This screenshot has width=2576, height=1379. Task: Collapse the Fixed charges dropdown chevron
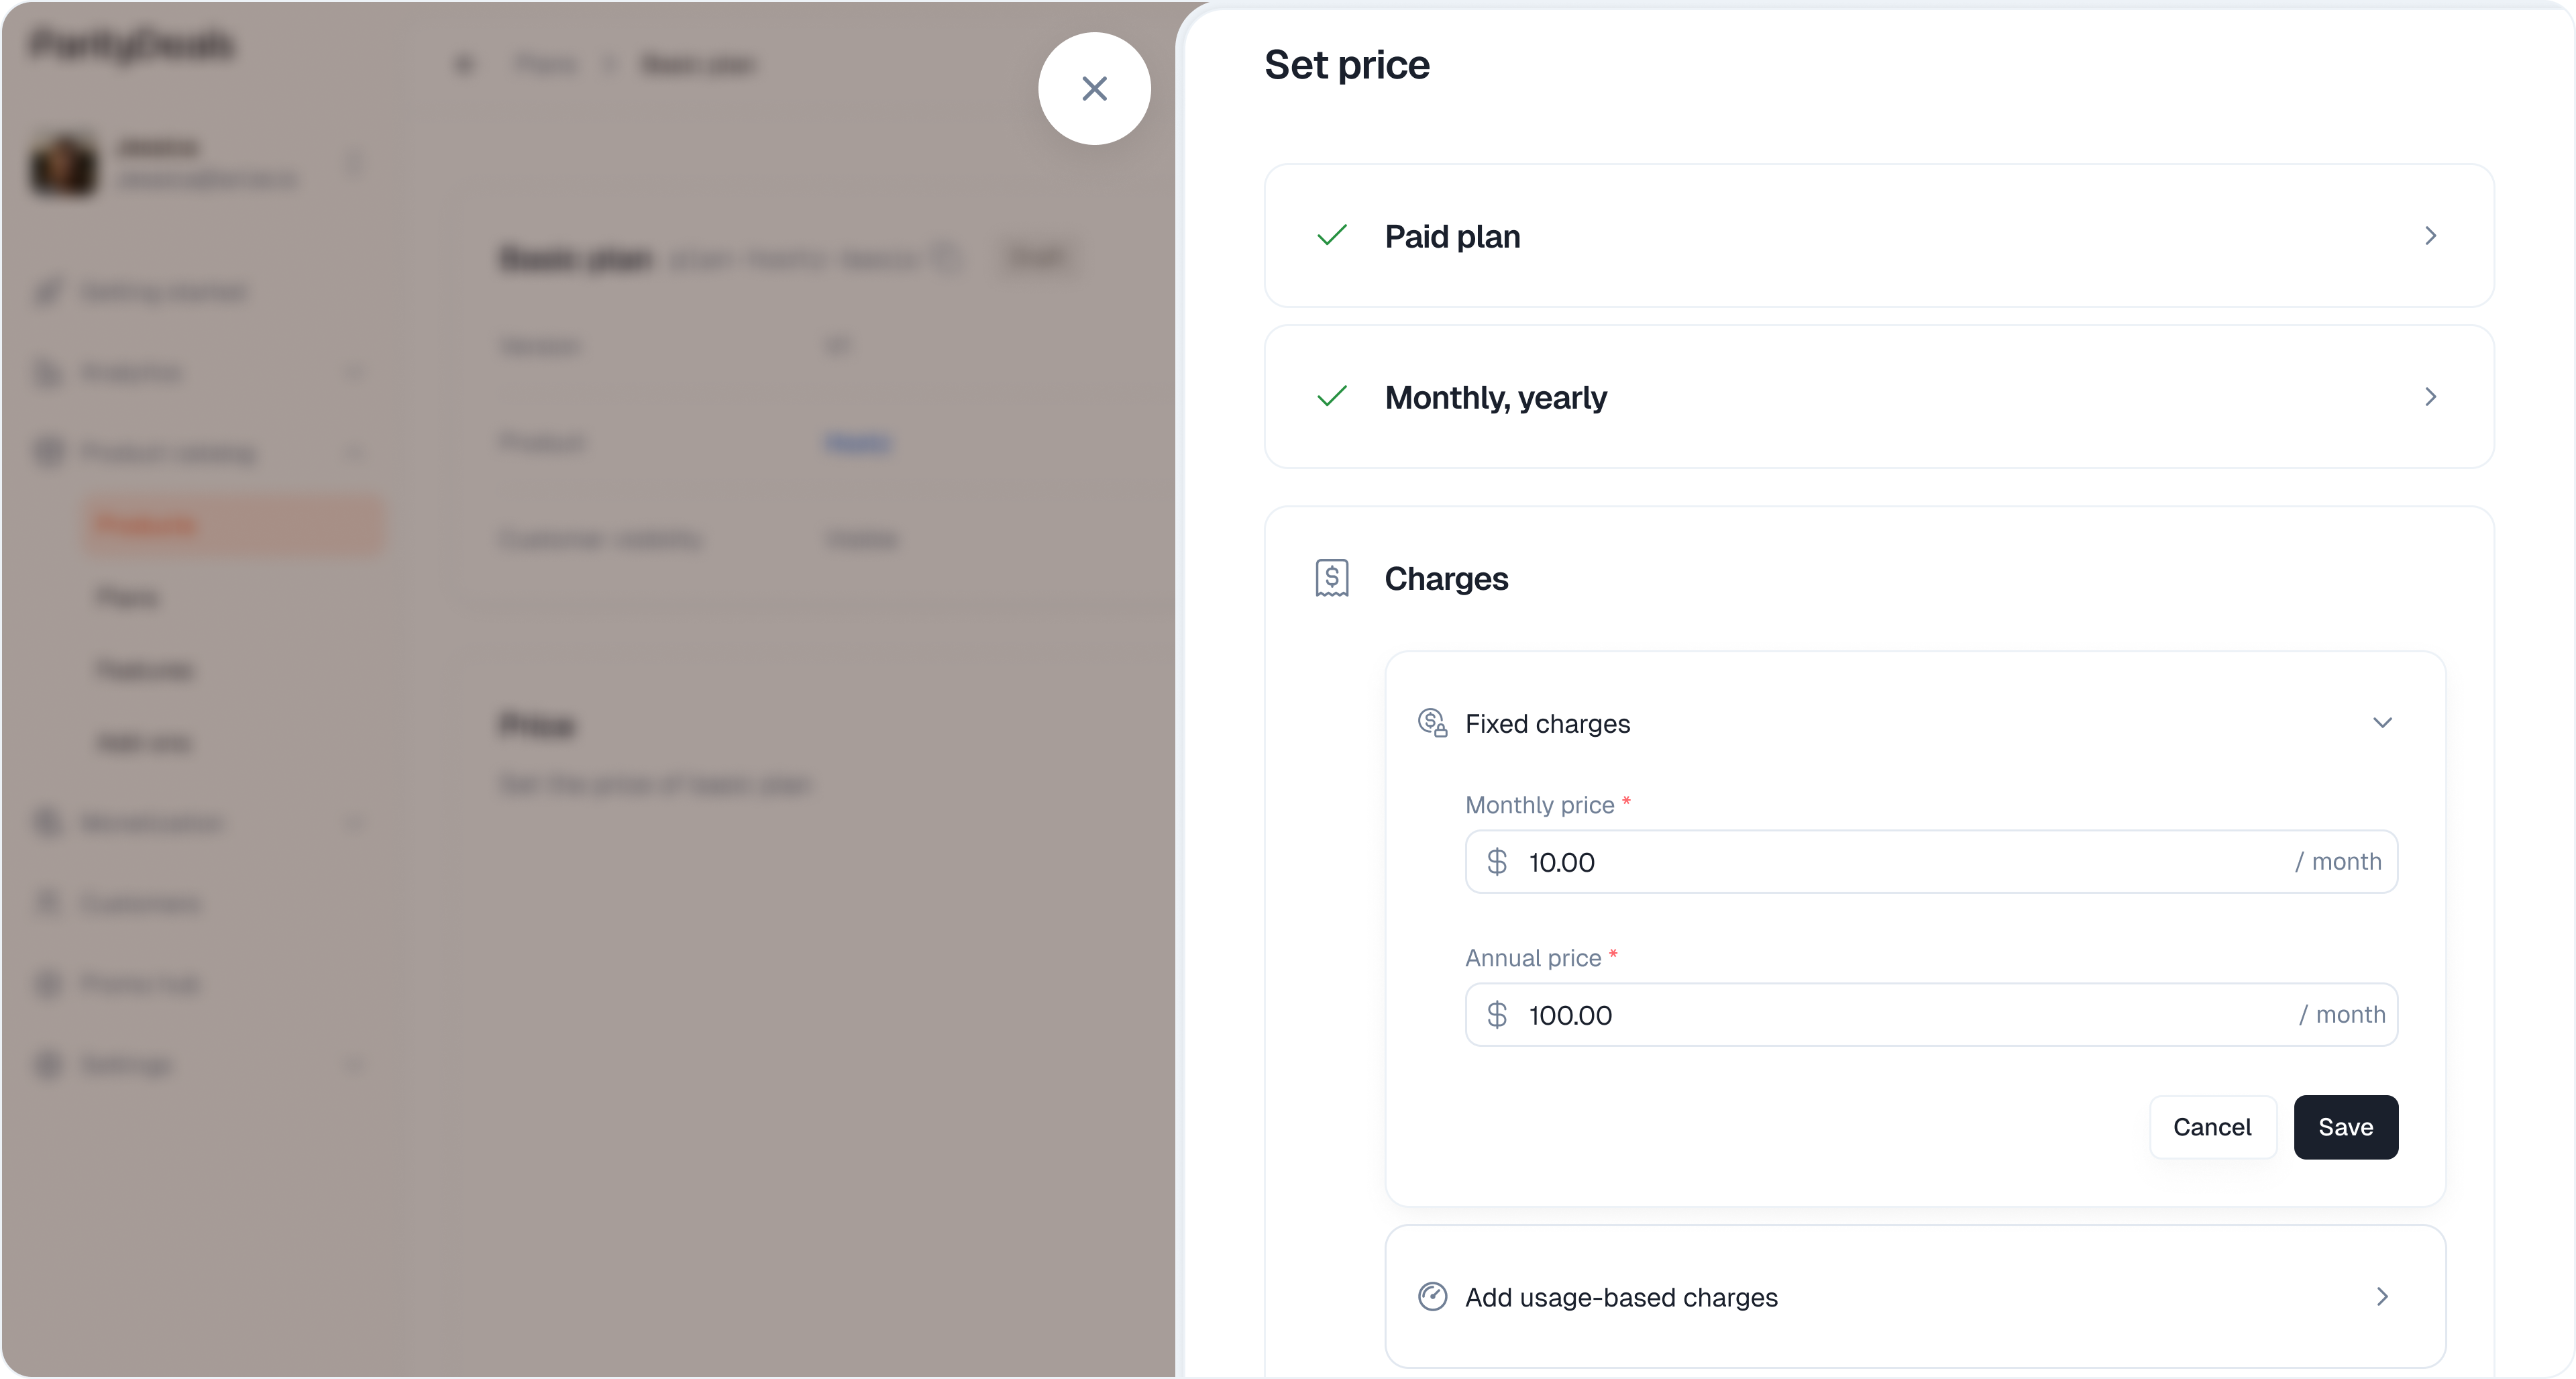click(2382, 722)
